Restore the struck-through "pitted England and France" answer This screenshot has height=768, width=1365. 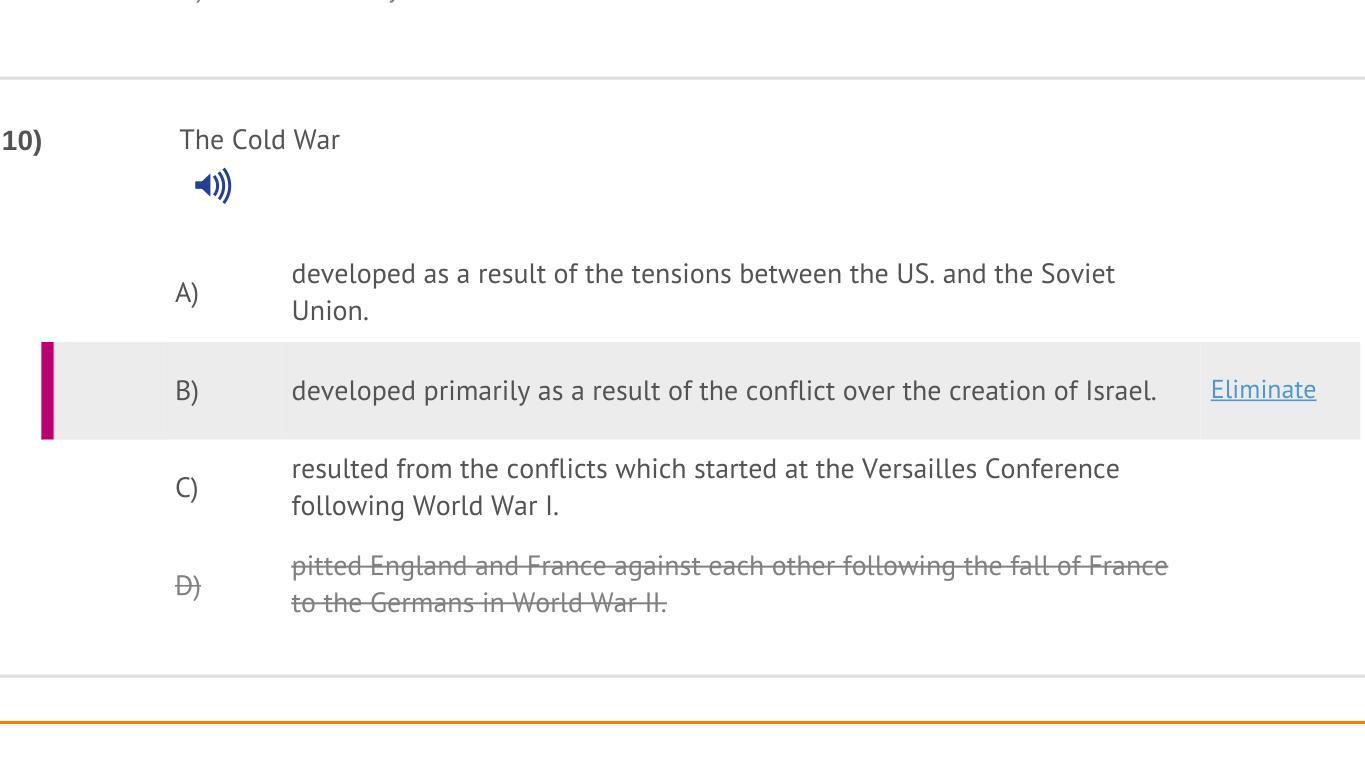click(729, 567)
